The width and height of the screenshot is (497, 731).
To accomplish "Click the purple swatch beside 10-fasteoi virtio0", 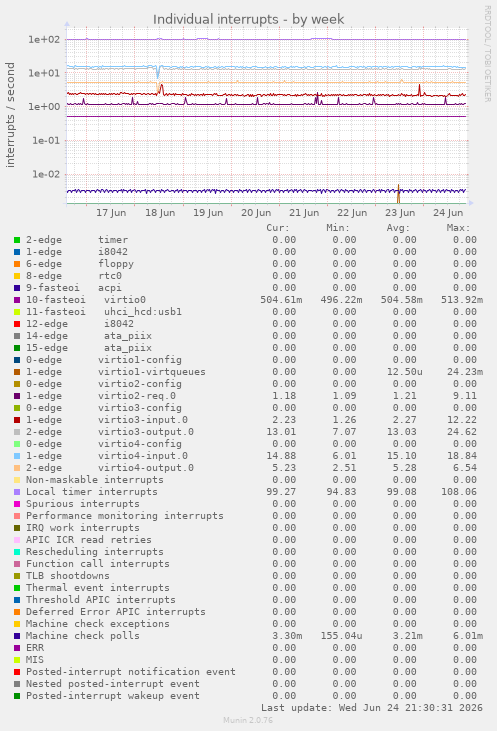I will coord(17,300).
